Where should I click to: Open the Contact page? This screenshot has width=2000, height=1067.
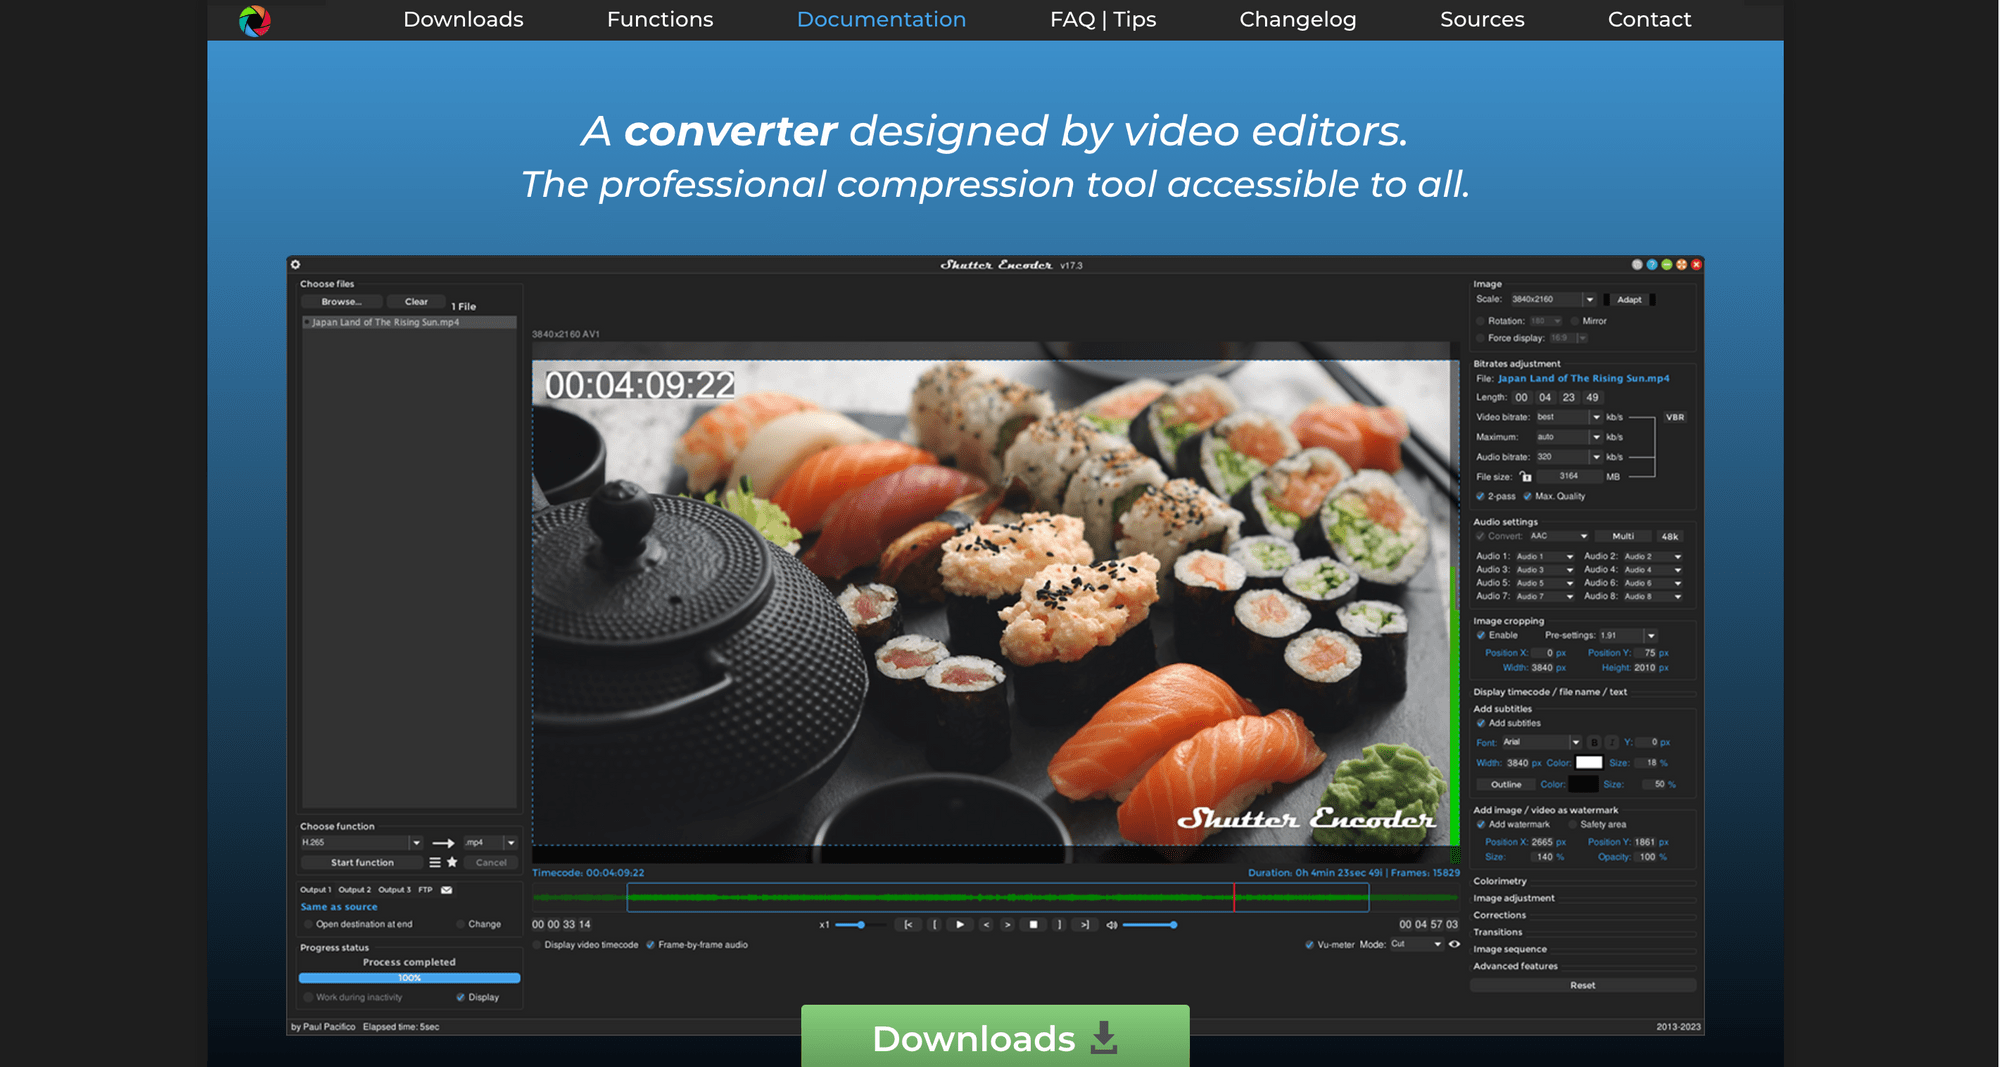1649,19
